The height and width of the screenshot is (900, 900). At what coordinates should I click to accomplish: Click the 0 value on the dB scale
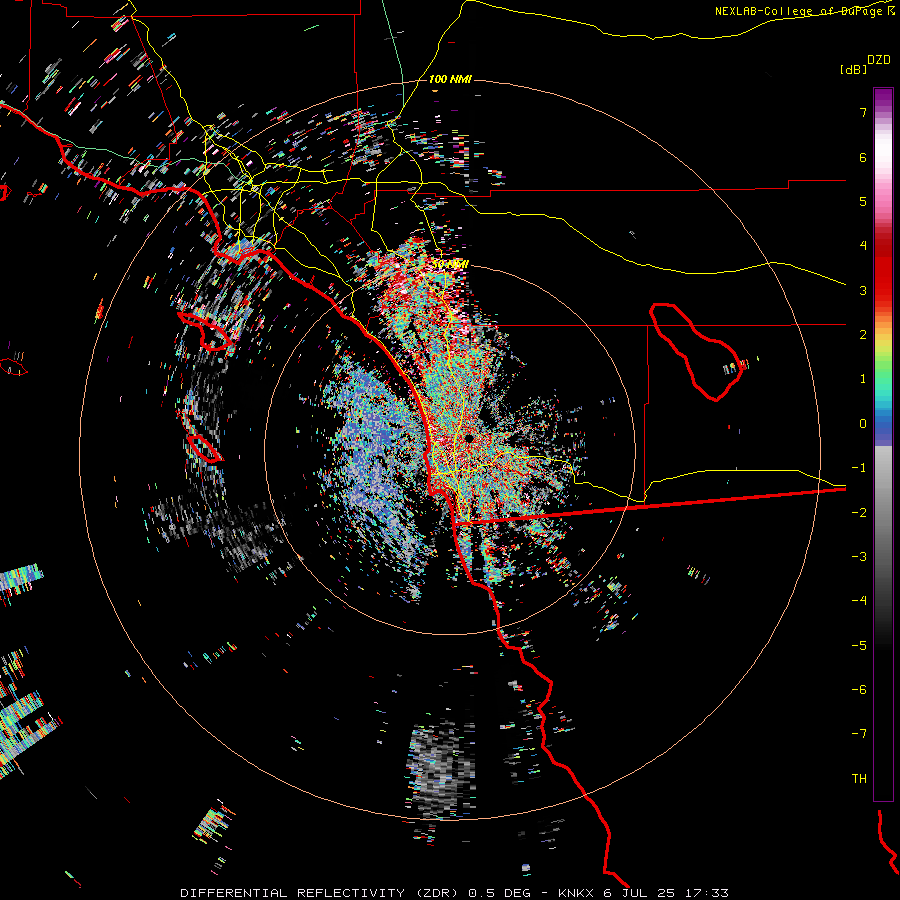coord(863,424)
